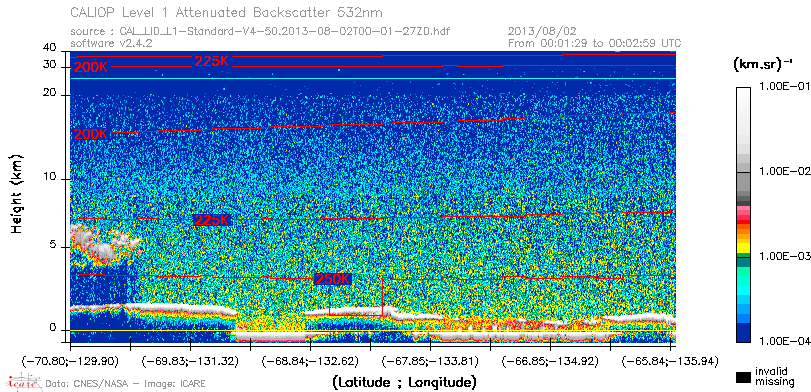Click the 'From 00:01:29 to 00:02:59 UTC' text
Image resolution: width=811 pixels, height=392 pixels.
tap(595, 43)
